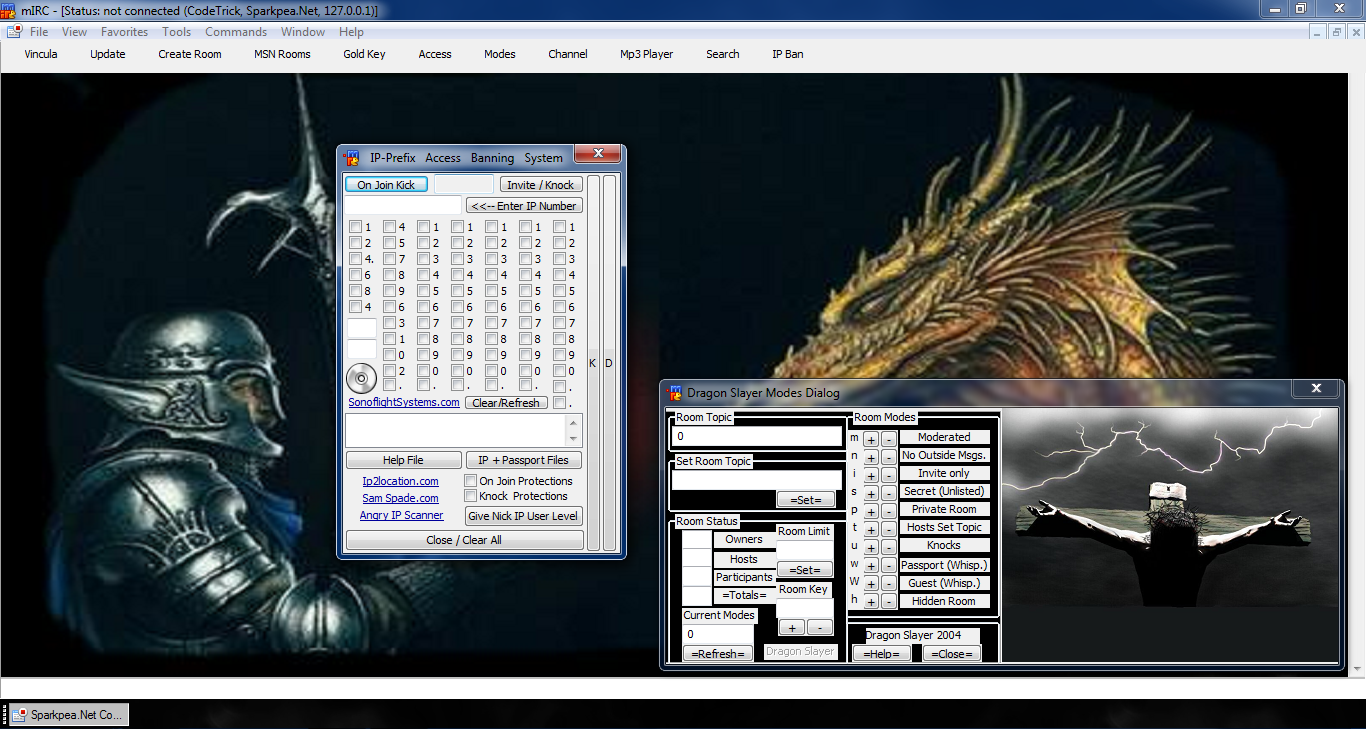
Task: Click the - button for Moderated mode
Action: [889, 439]
